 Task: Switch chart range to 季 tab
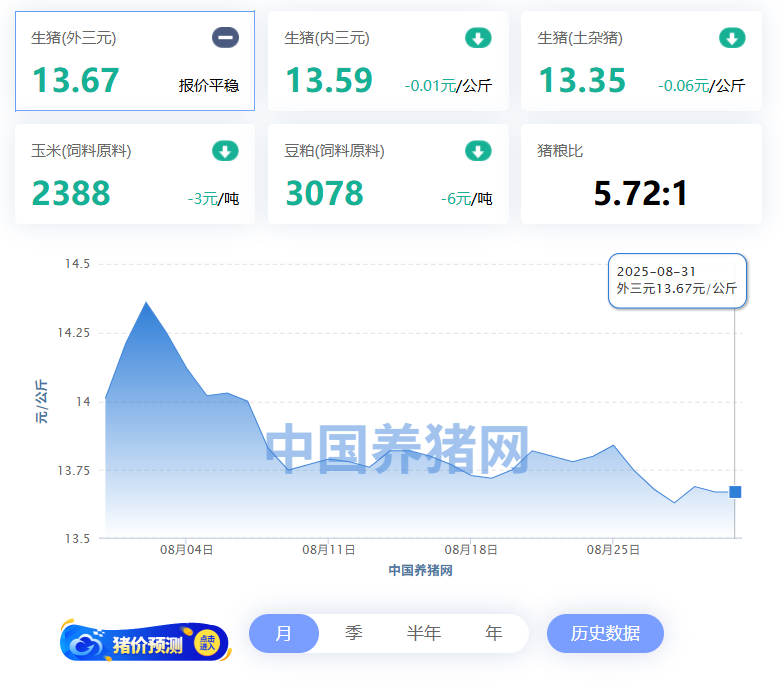pyautogui.click(x=354, y=633)
